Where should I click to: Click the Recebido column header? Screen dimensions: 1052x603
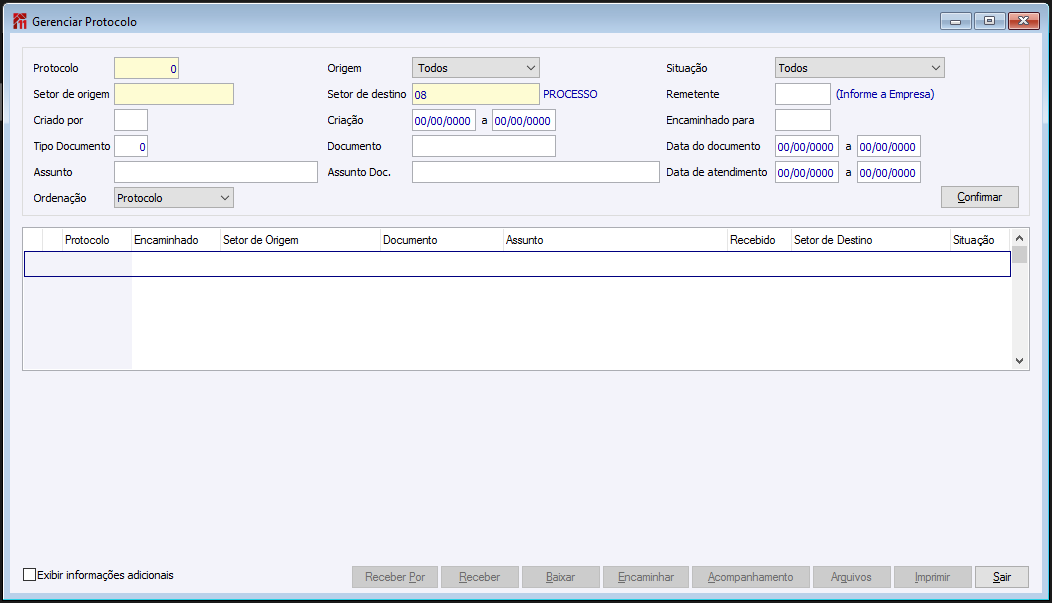click(x=759, y=240)
